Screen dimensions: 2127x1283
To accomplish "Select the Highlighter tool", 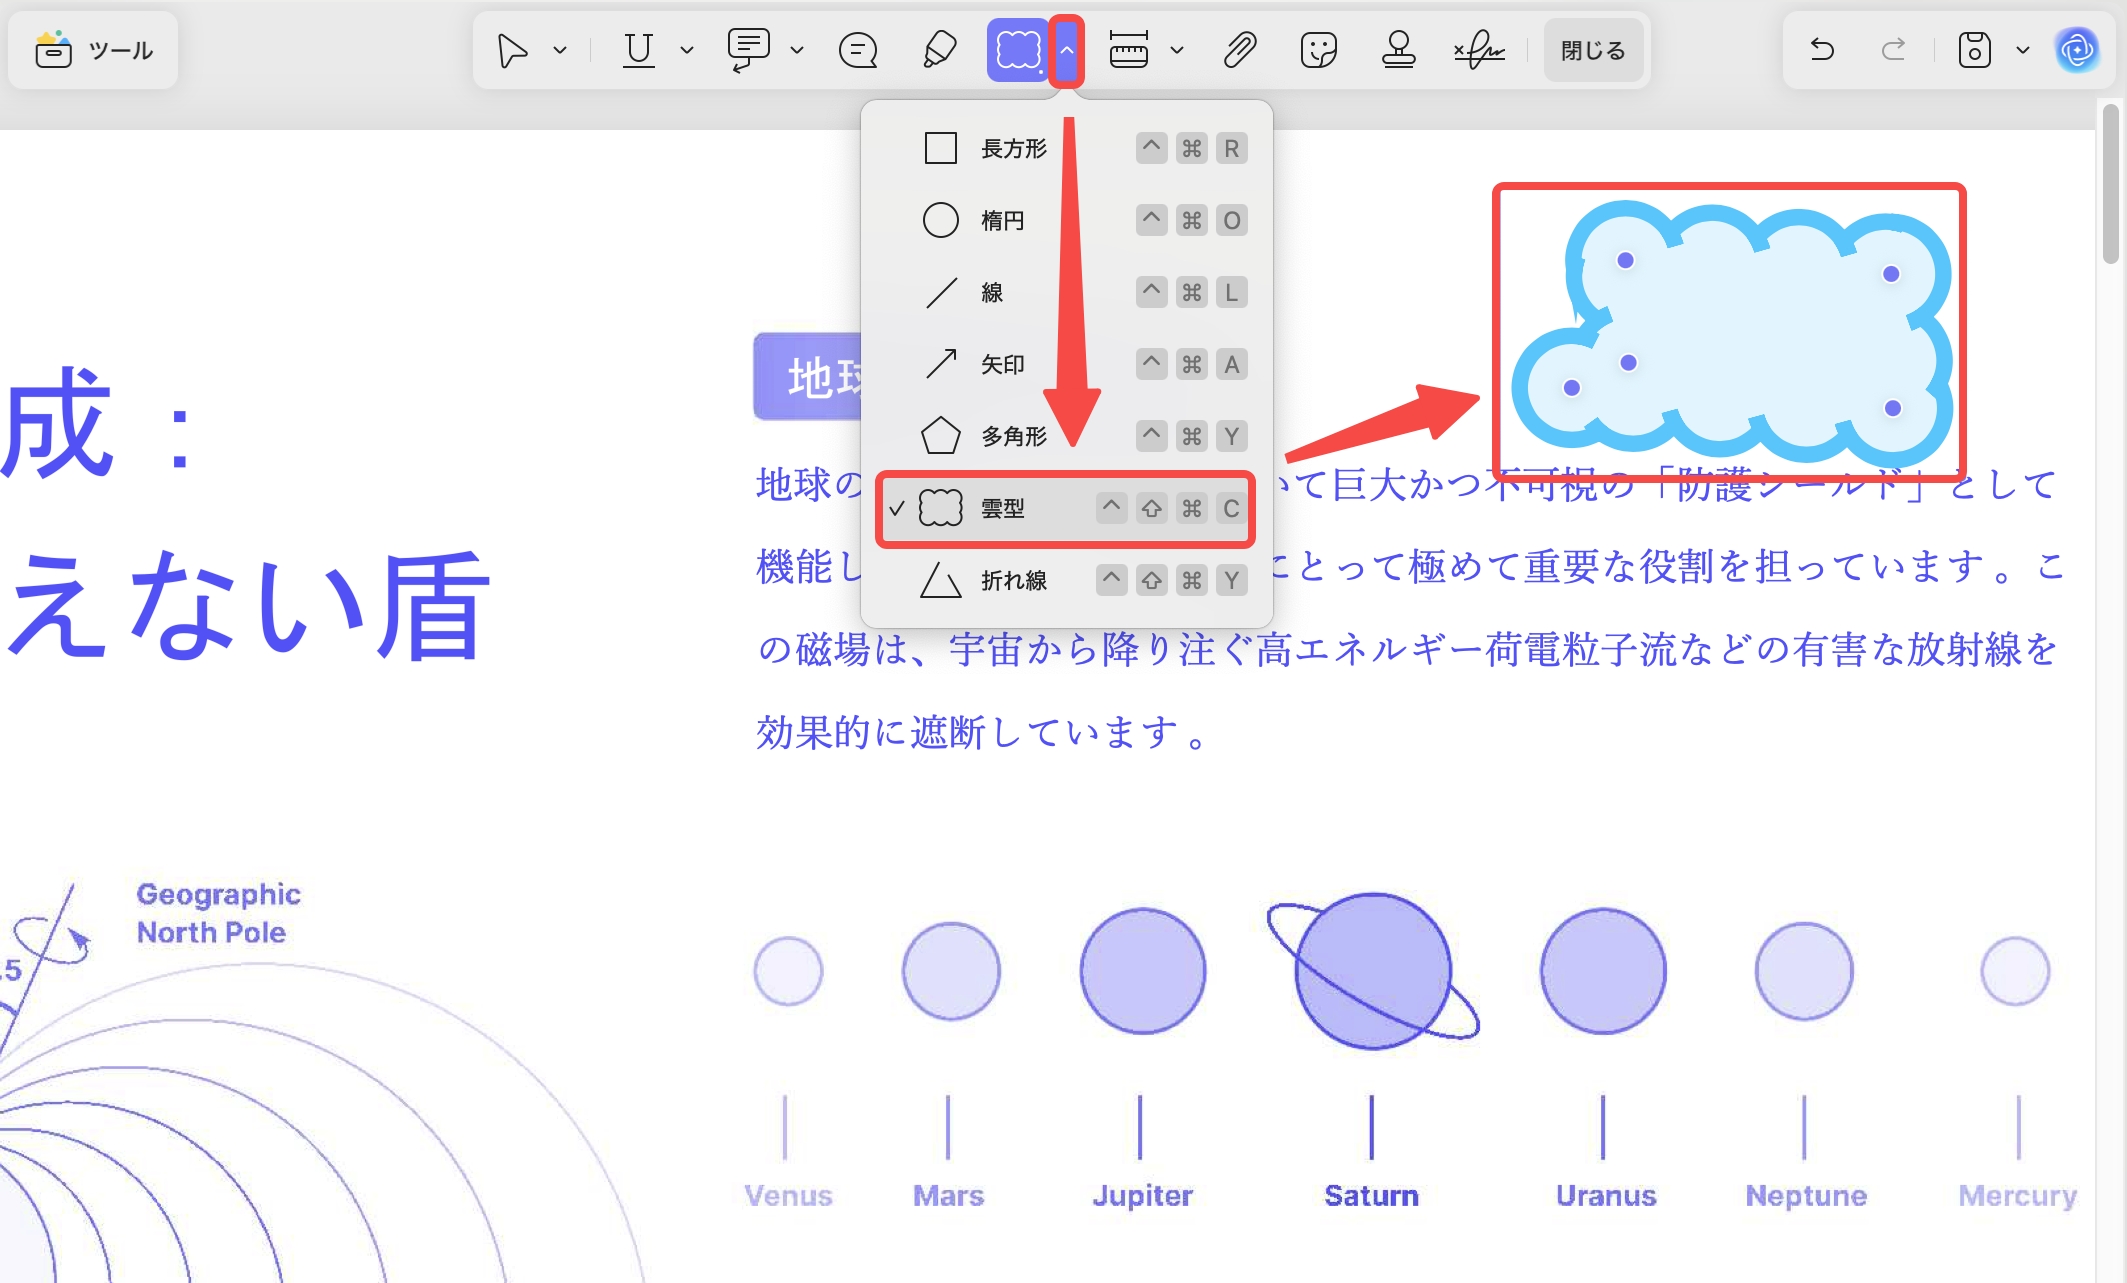I will click(x=939, y=49).
